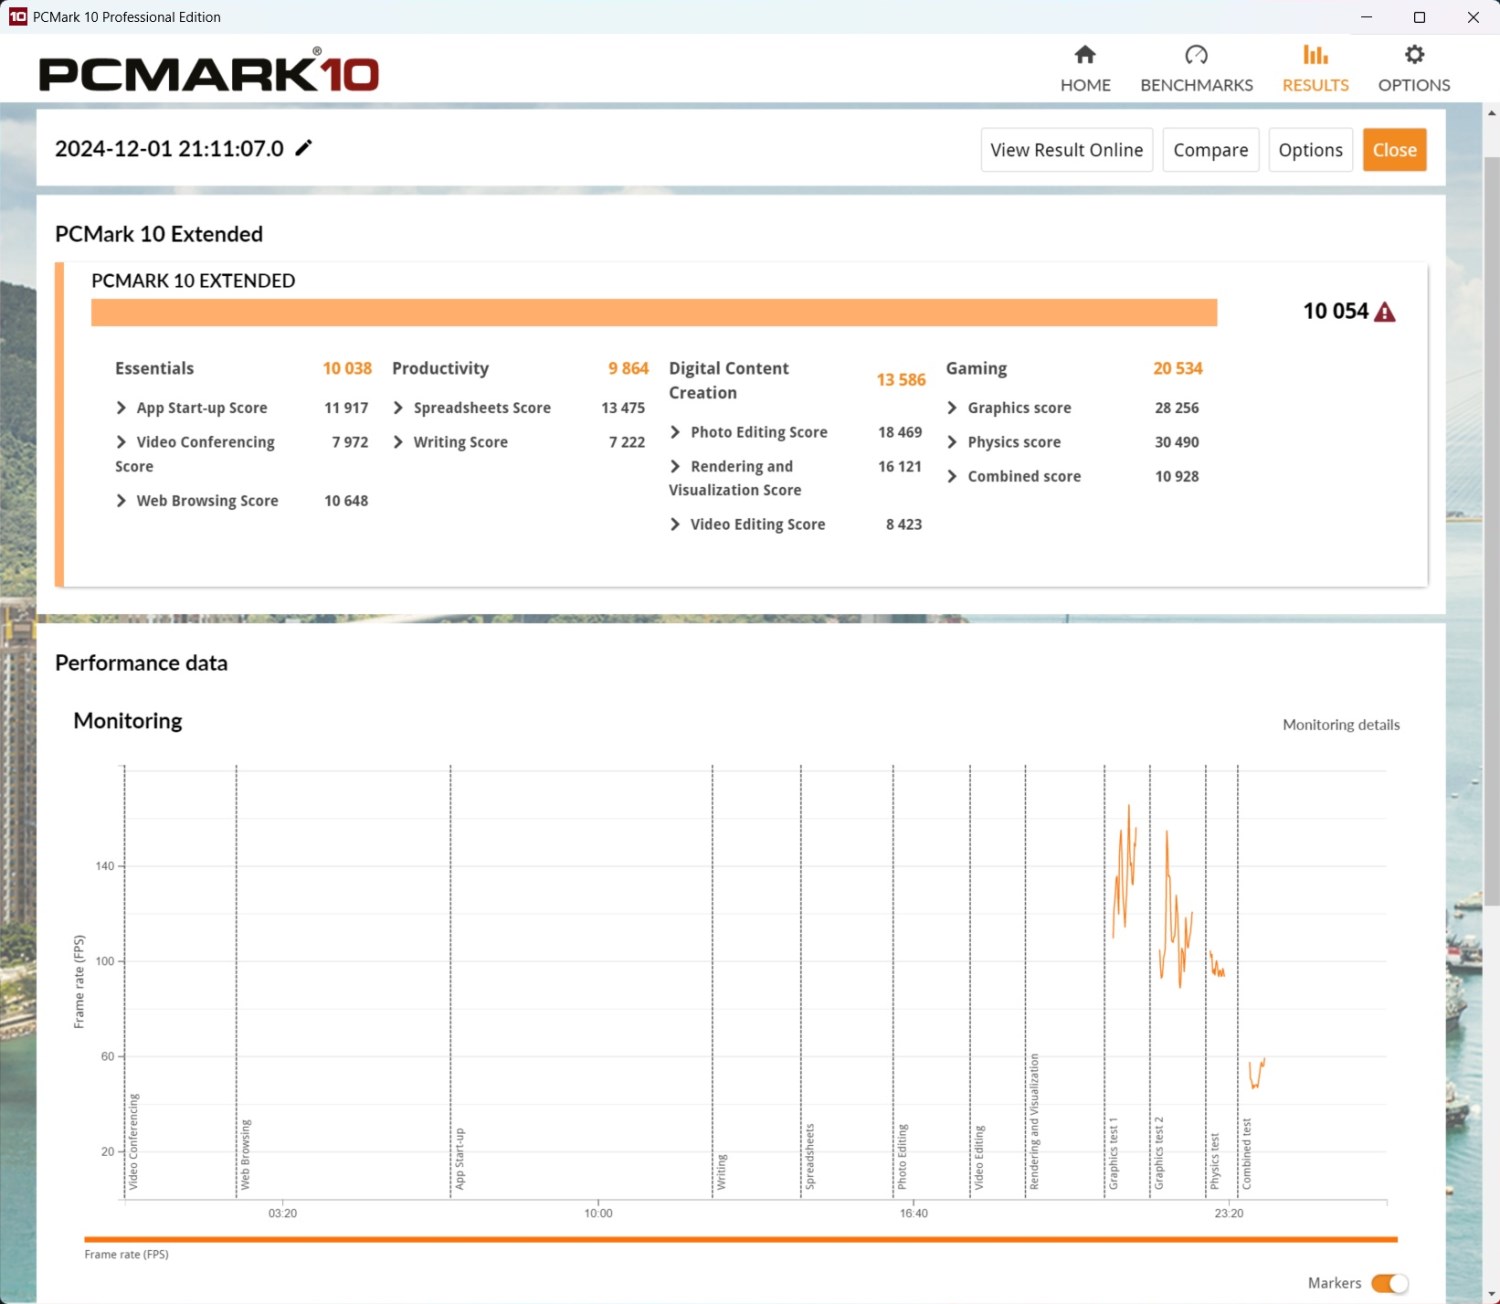Screen dimensions: 1500x1304
Task: Click the vertical scrollbar thumb
Action: point(1491,530)
